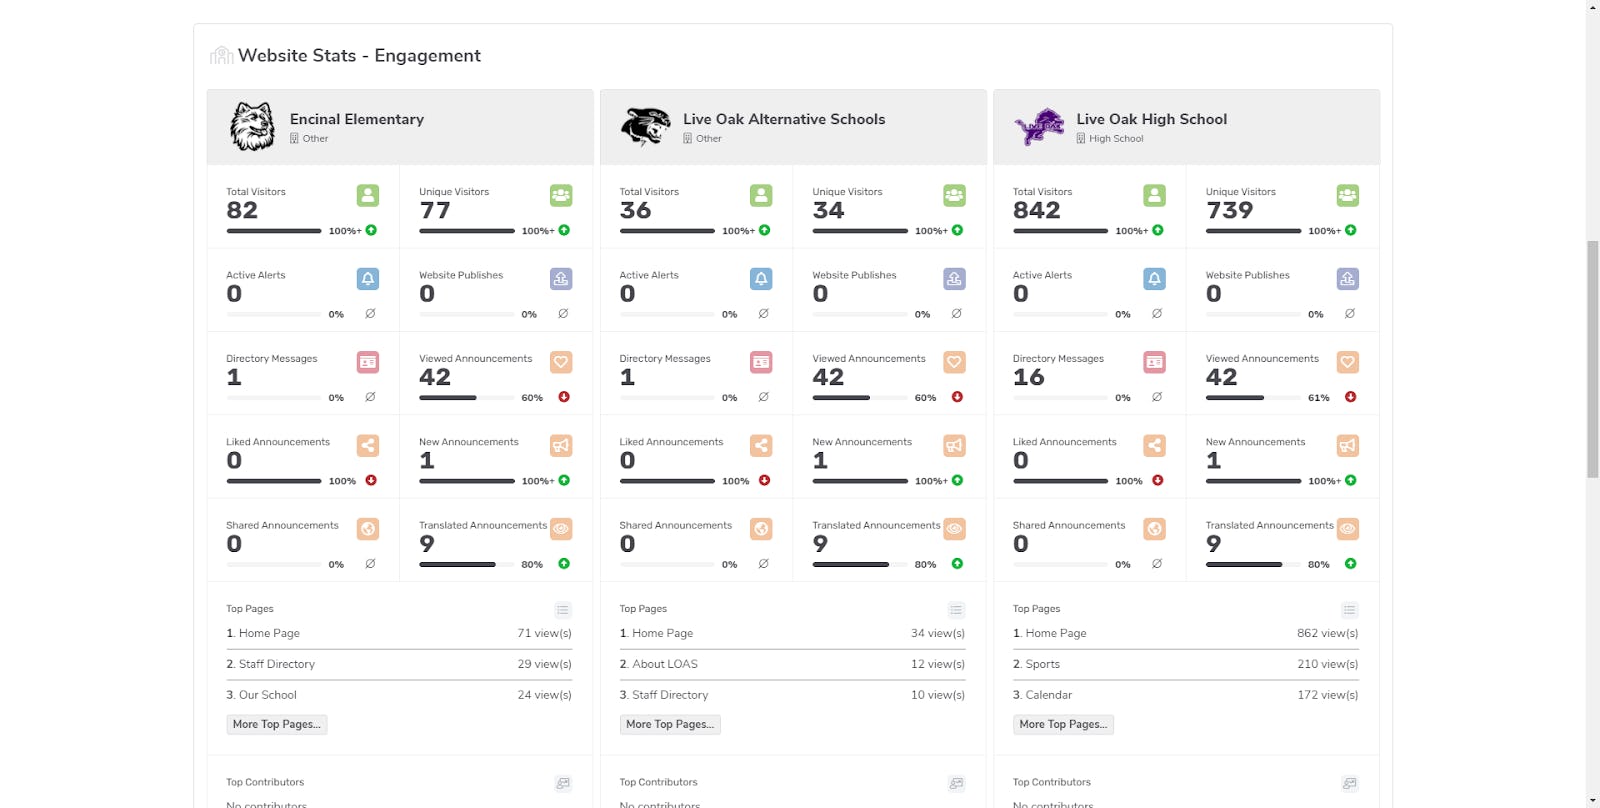Click the Viewed Announcements heart icon for Live Oak Alternative Schools
Image resolution: width=1600 pixels, height=808 pixels.
point(954,362)
